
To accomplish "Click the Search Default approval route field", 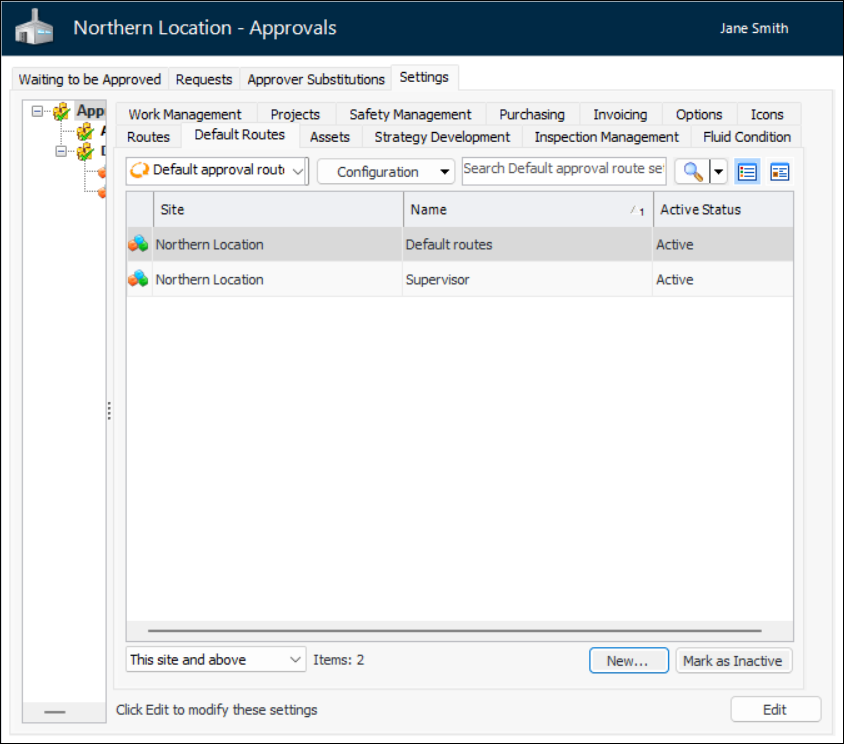I will coord(564,169).
